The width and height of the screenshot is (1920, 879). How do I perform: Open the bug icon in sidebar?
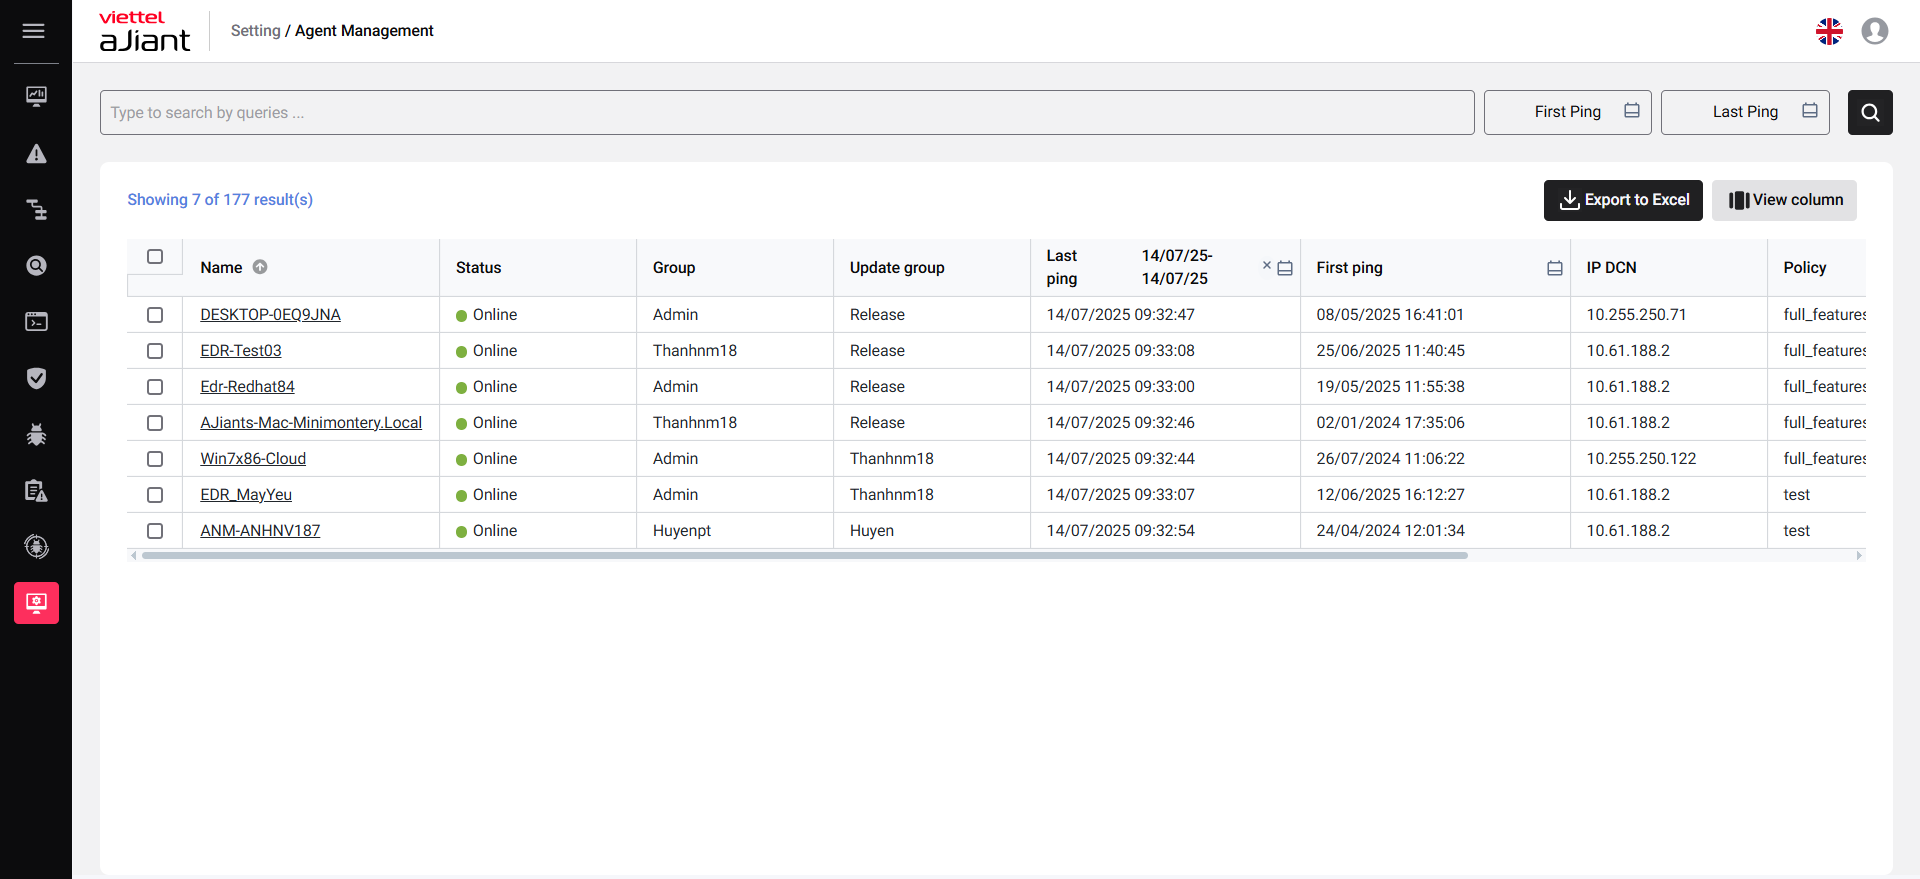click(x=36, y=434)
